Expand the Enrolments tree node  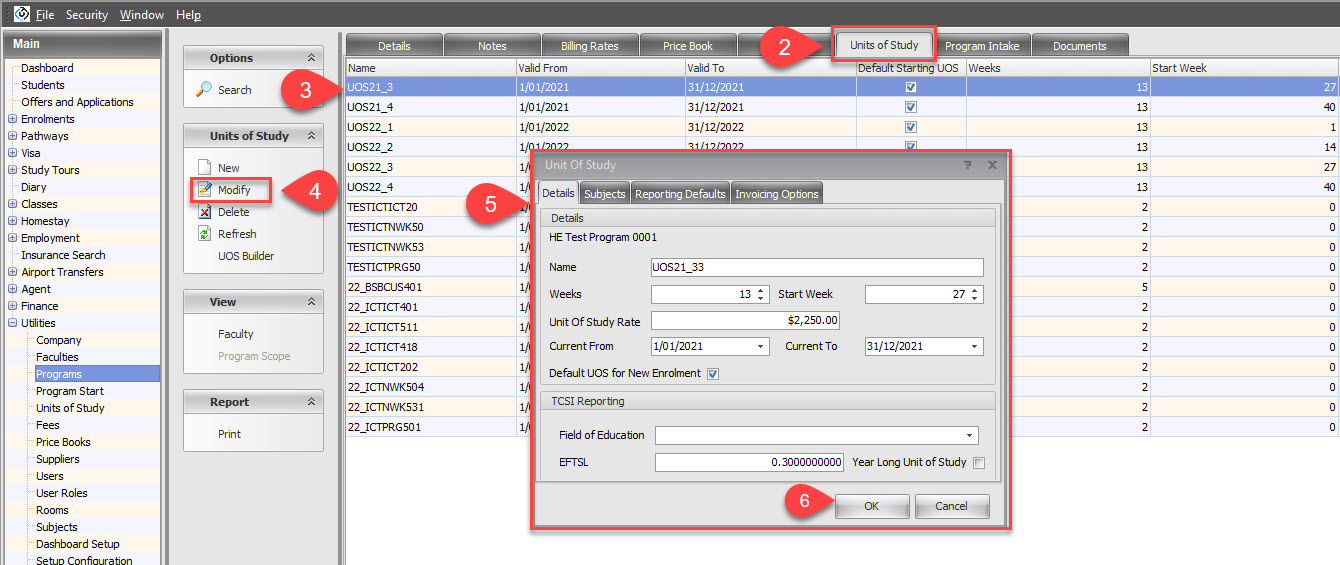tap(13, 119)
